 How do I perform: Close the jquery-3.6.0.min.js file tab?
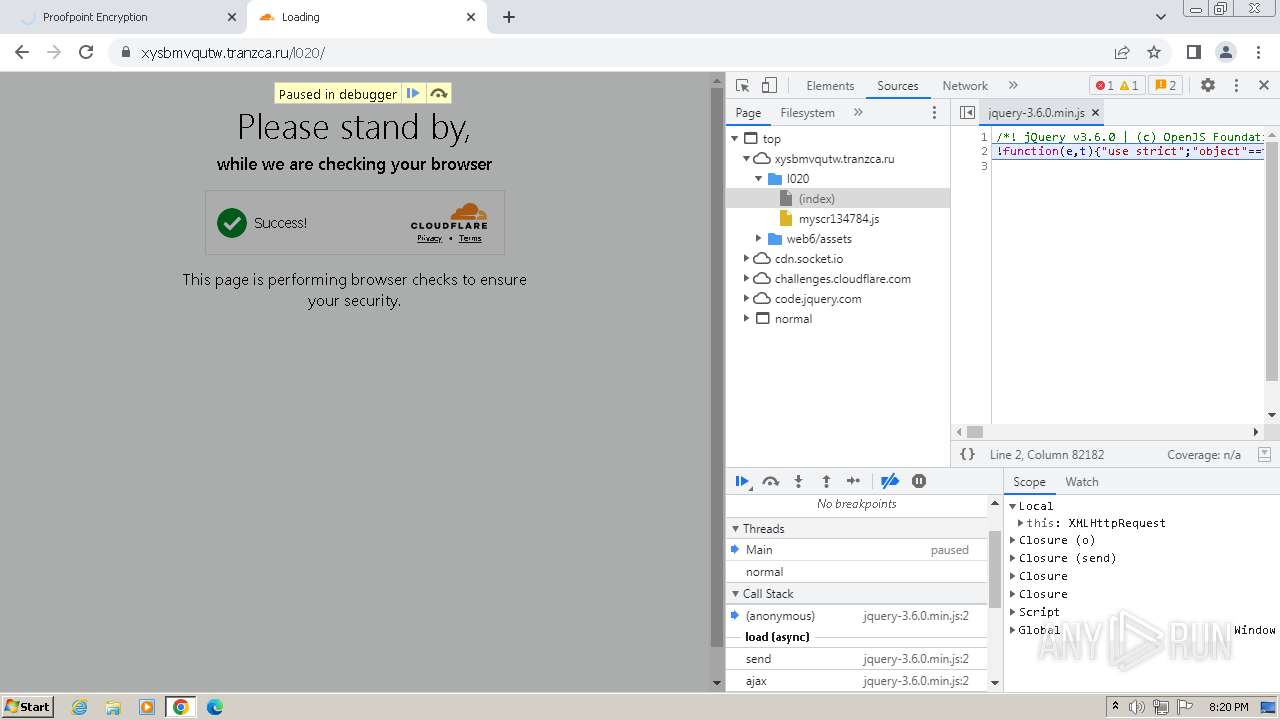1095,113
